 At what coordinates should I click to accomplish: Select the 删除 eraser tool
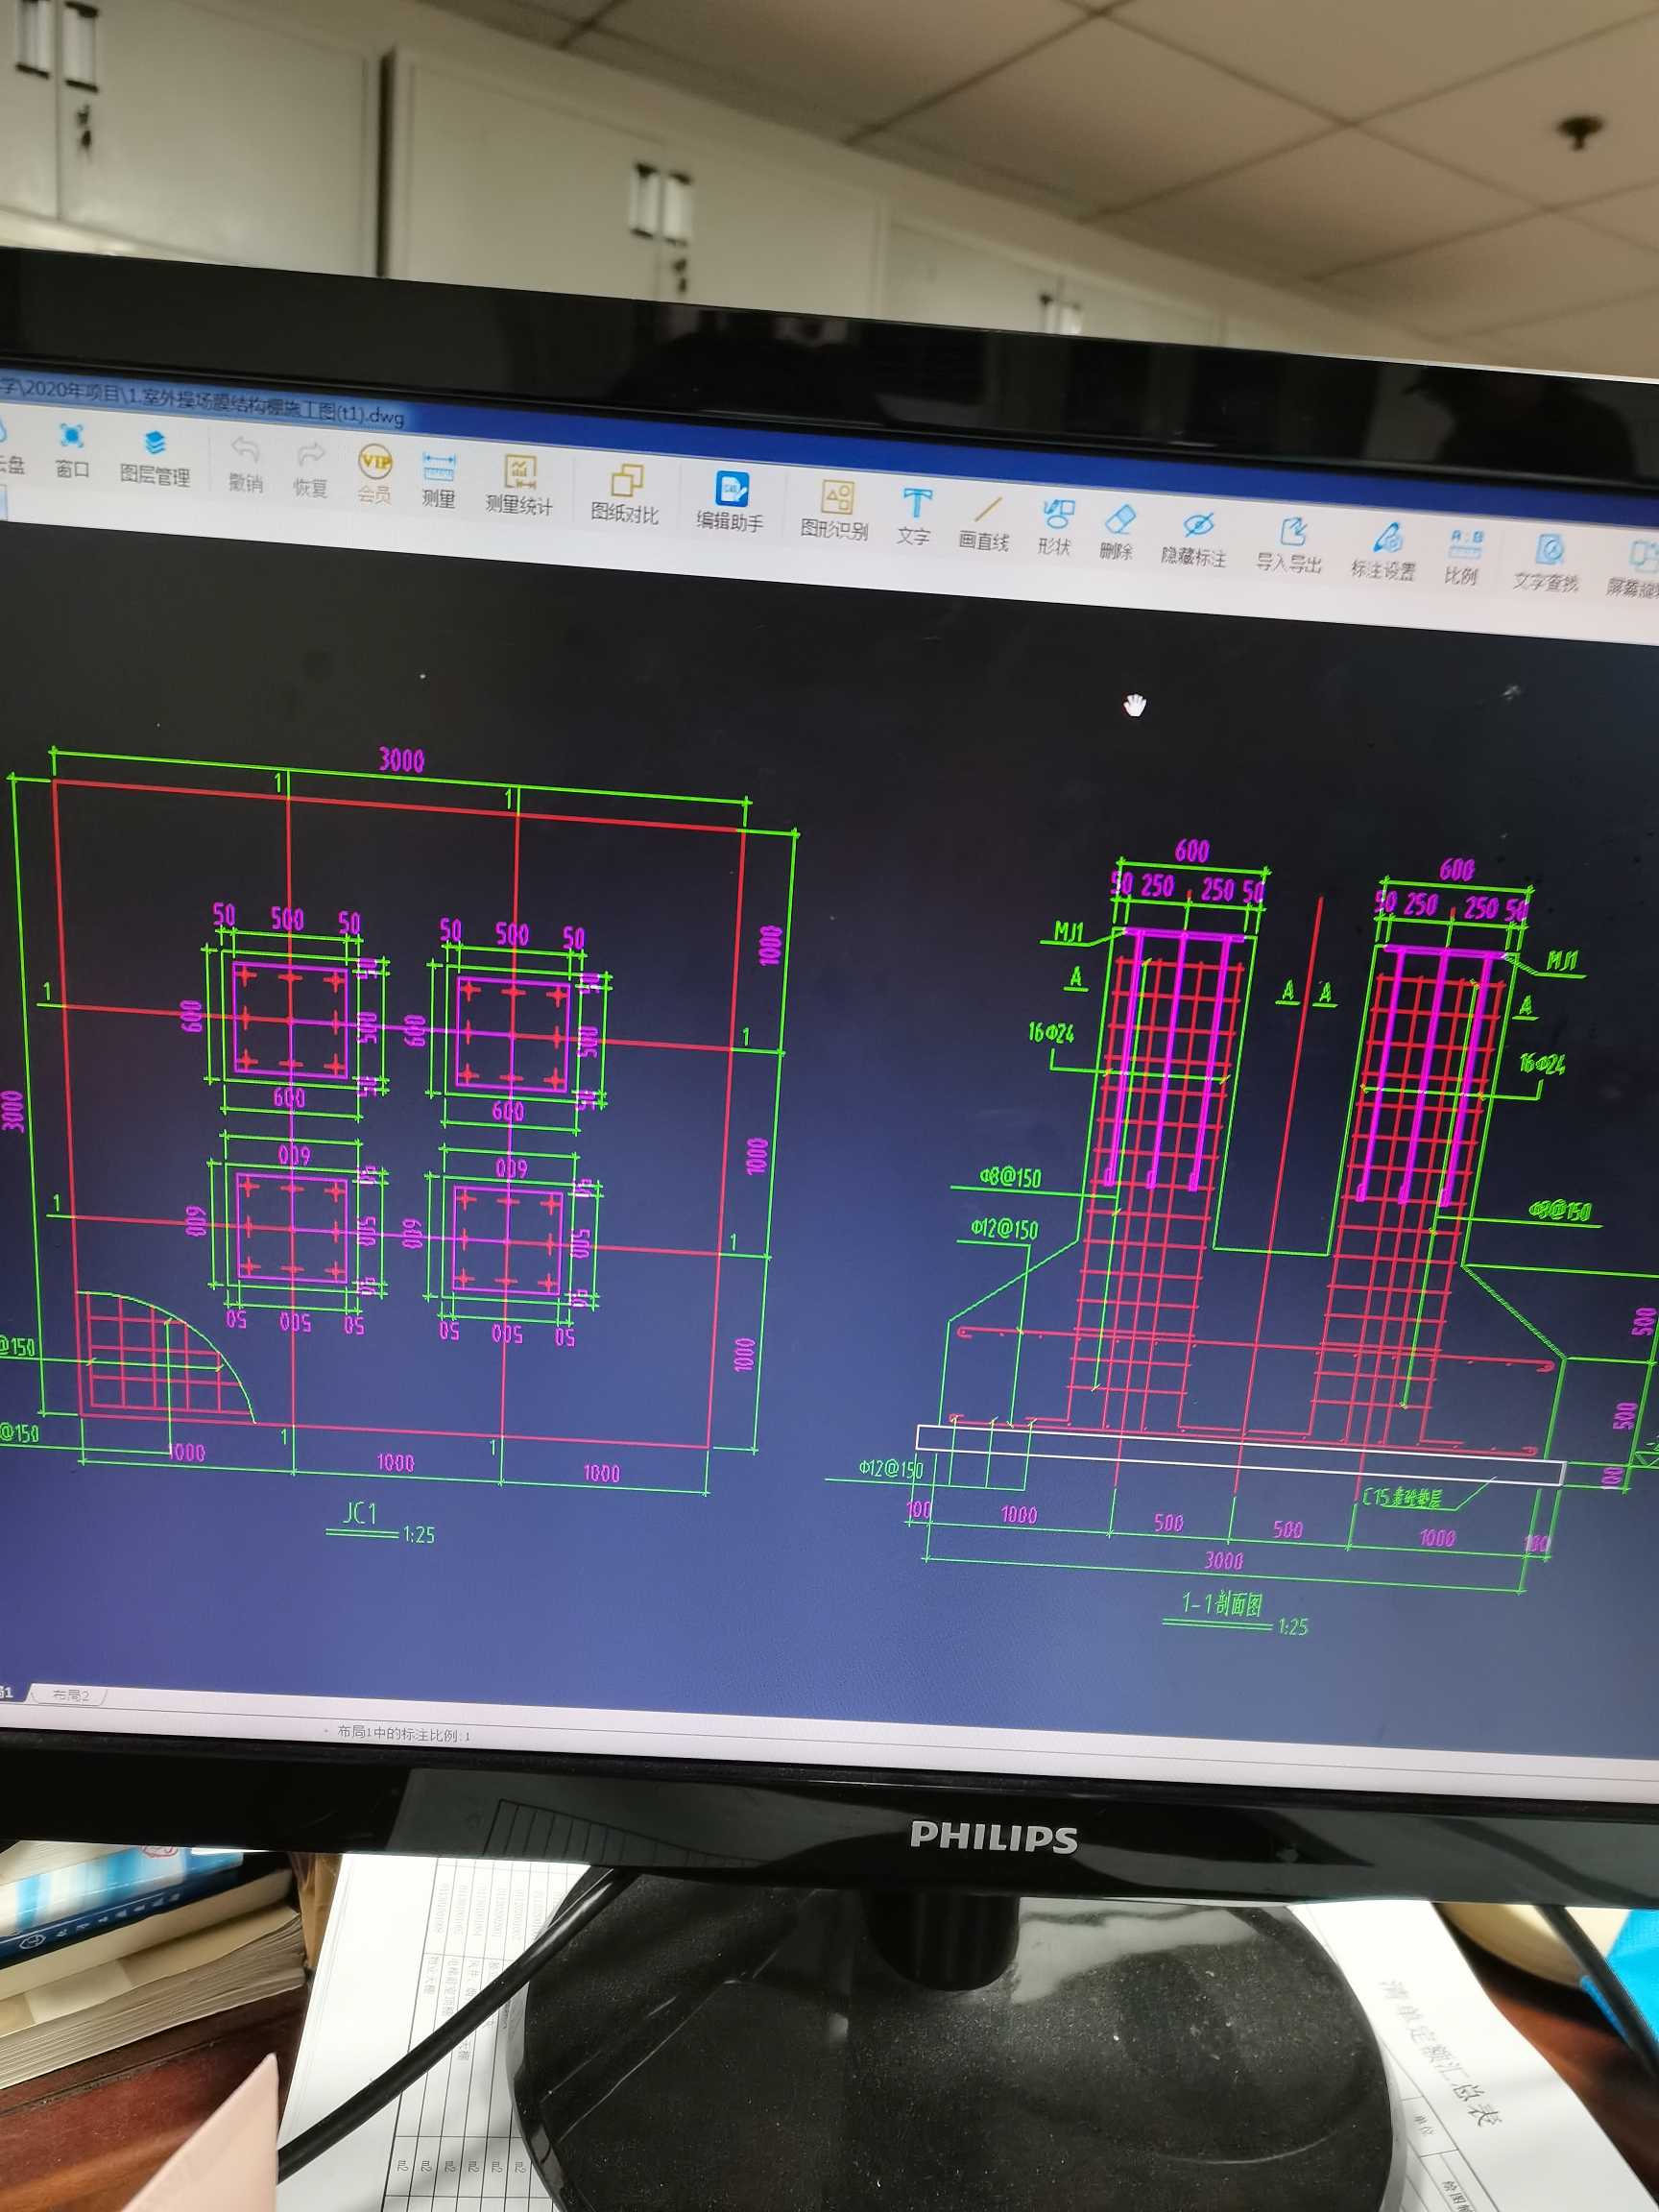tap(1116, 532)
